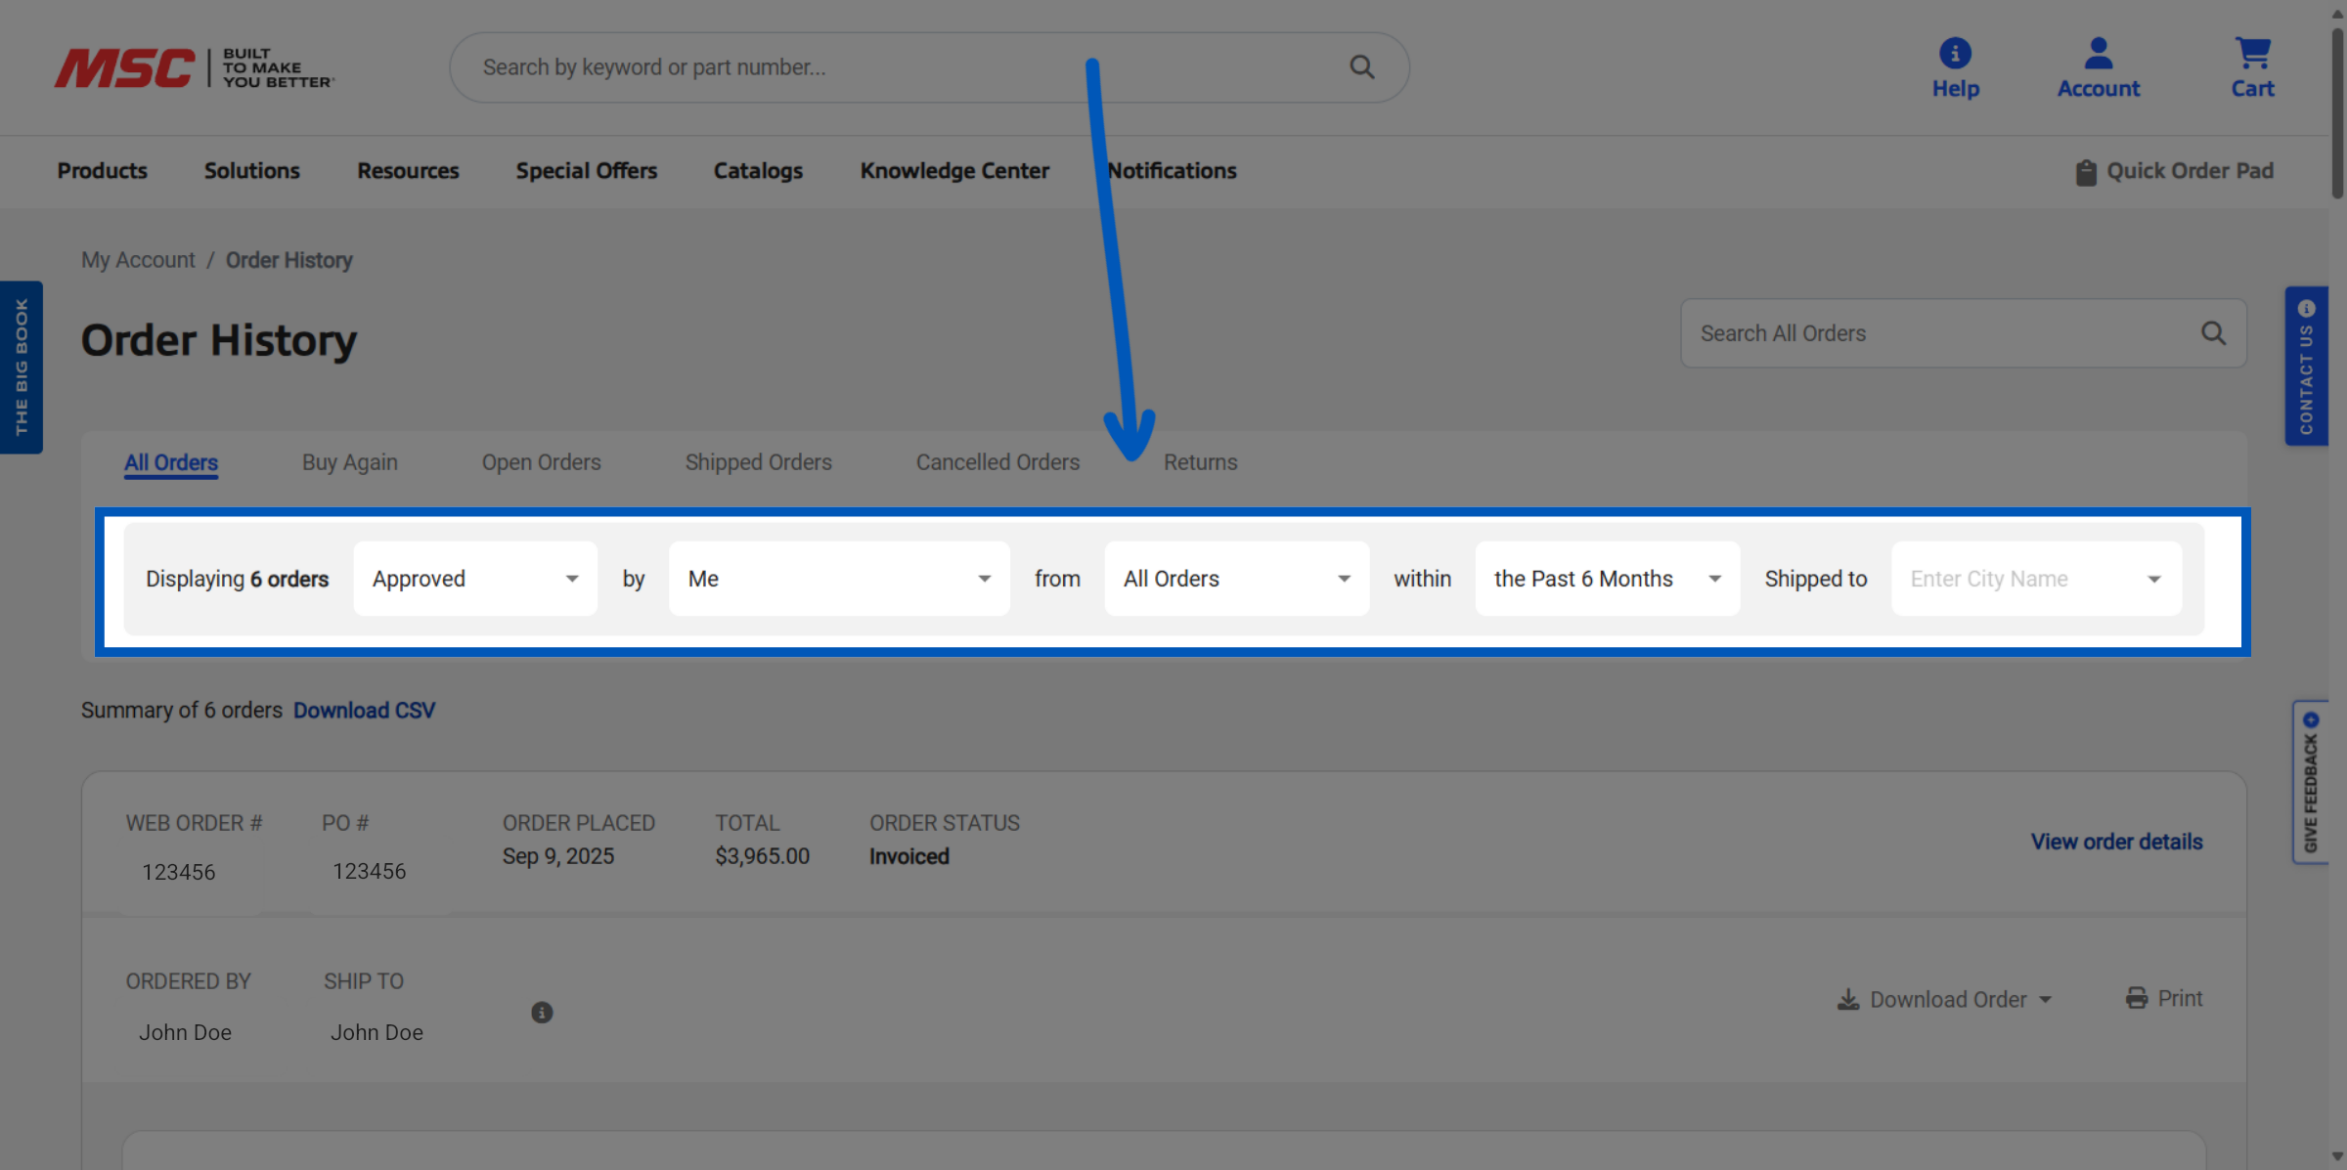Click the Order History breadcrumb

coord(289,260)
